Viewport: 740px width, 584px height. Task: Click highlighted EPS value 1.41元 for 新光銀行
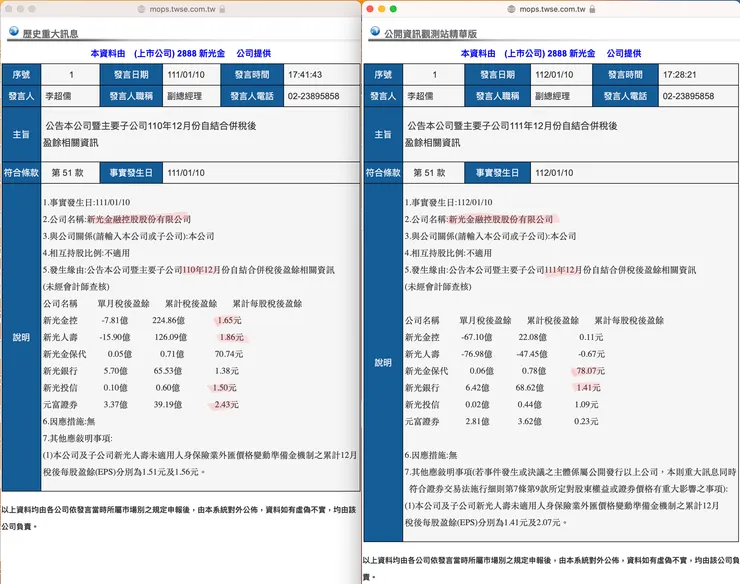pyautogui.click(x=589, y=388)
